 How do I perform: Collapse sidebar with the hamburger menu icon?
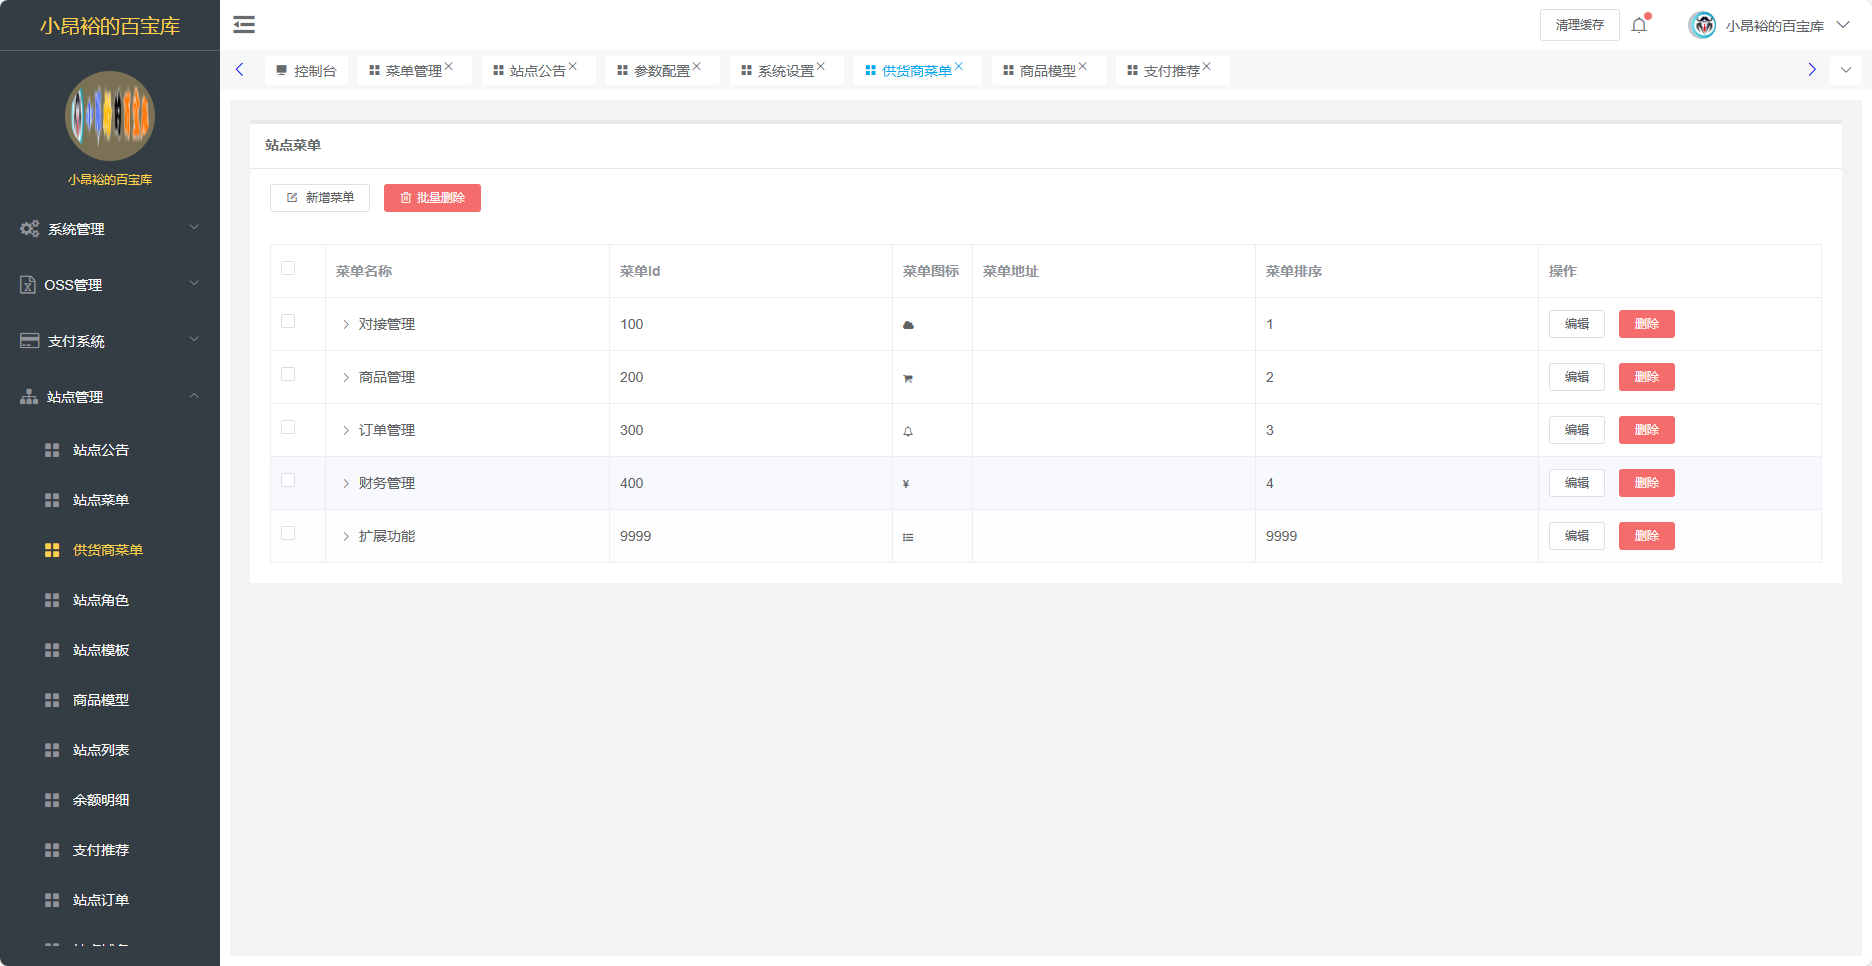click(x=244, y=25)
